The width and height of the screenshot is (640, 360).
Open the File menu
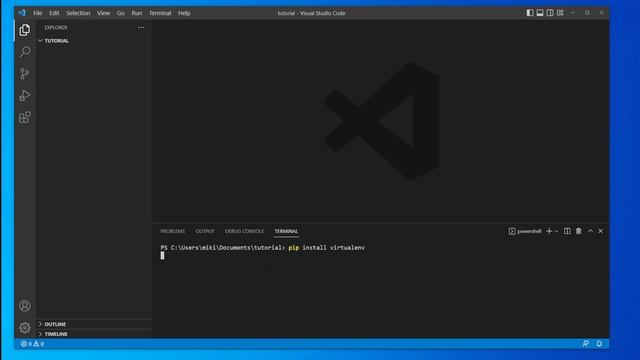[x=38, y=13]
